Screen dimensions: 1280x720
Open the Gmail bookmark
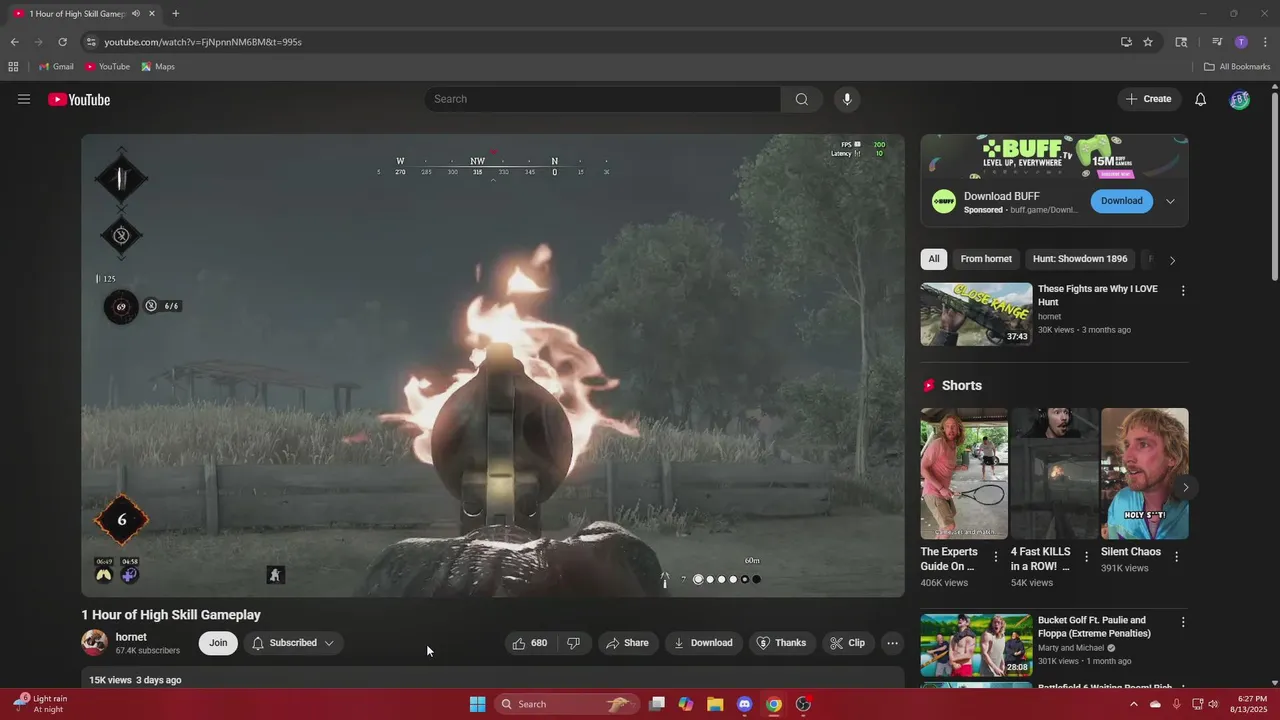[x=56, y=67]
